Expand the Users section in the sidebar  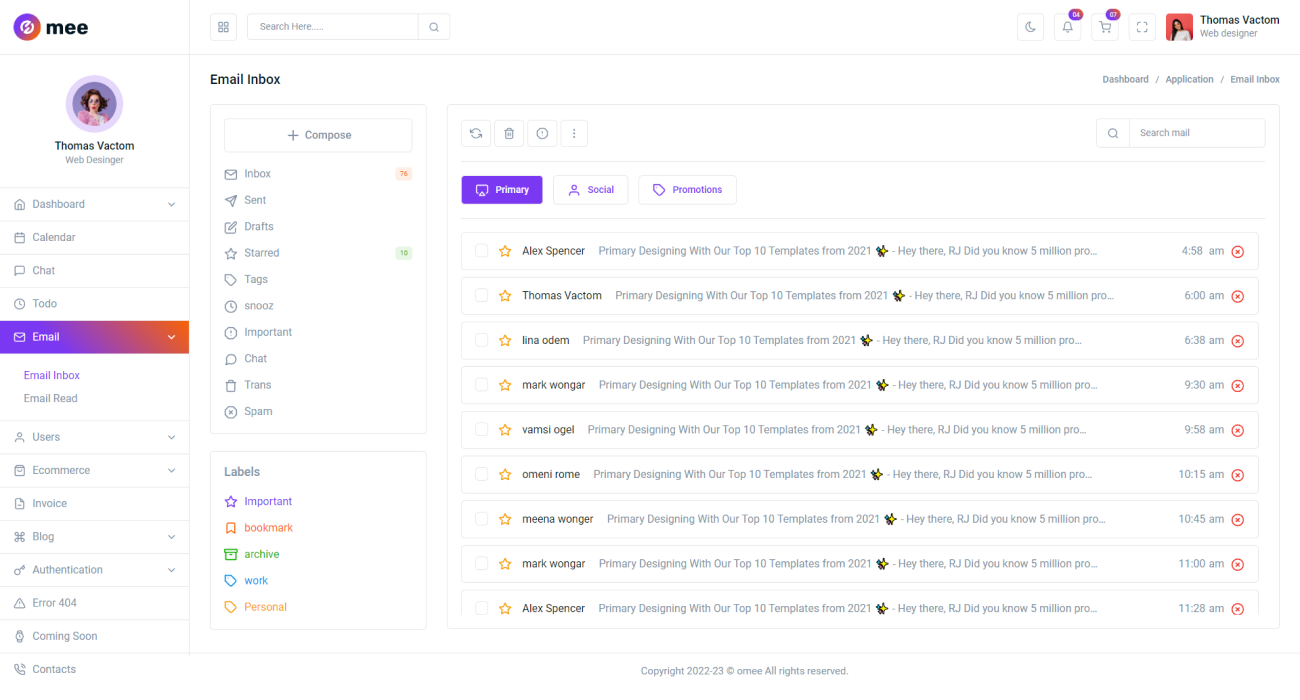tap(94, 437)
